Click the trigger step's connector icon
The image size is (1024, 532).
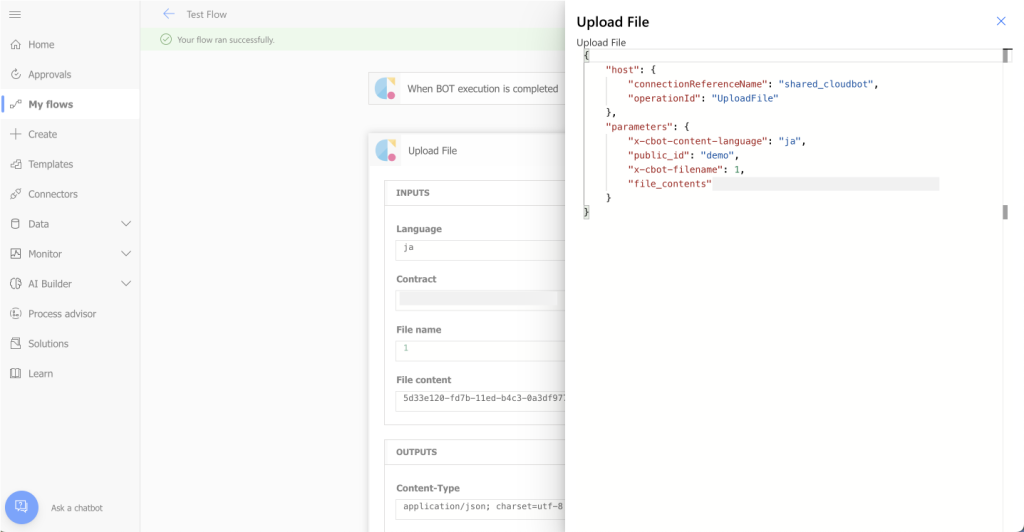pos(385,88)
